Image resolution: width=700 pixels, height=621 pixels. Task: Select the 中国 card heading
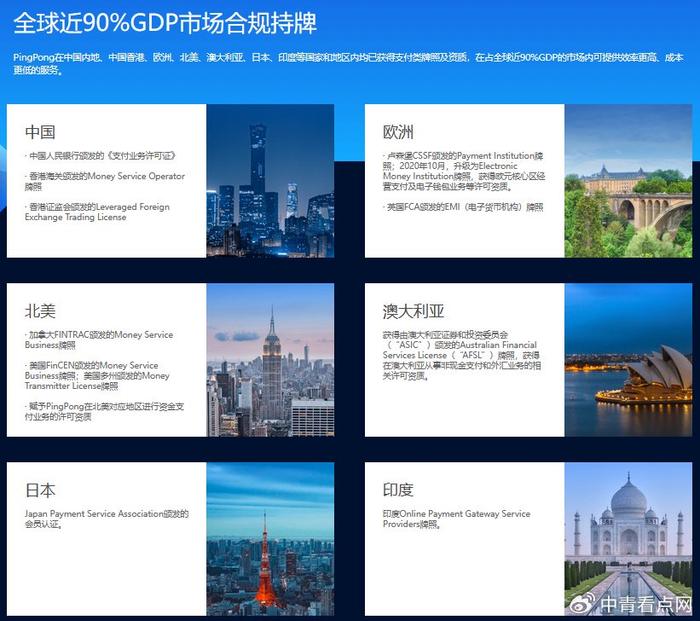(x=40, y=132)
